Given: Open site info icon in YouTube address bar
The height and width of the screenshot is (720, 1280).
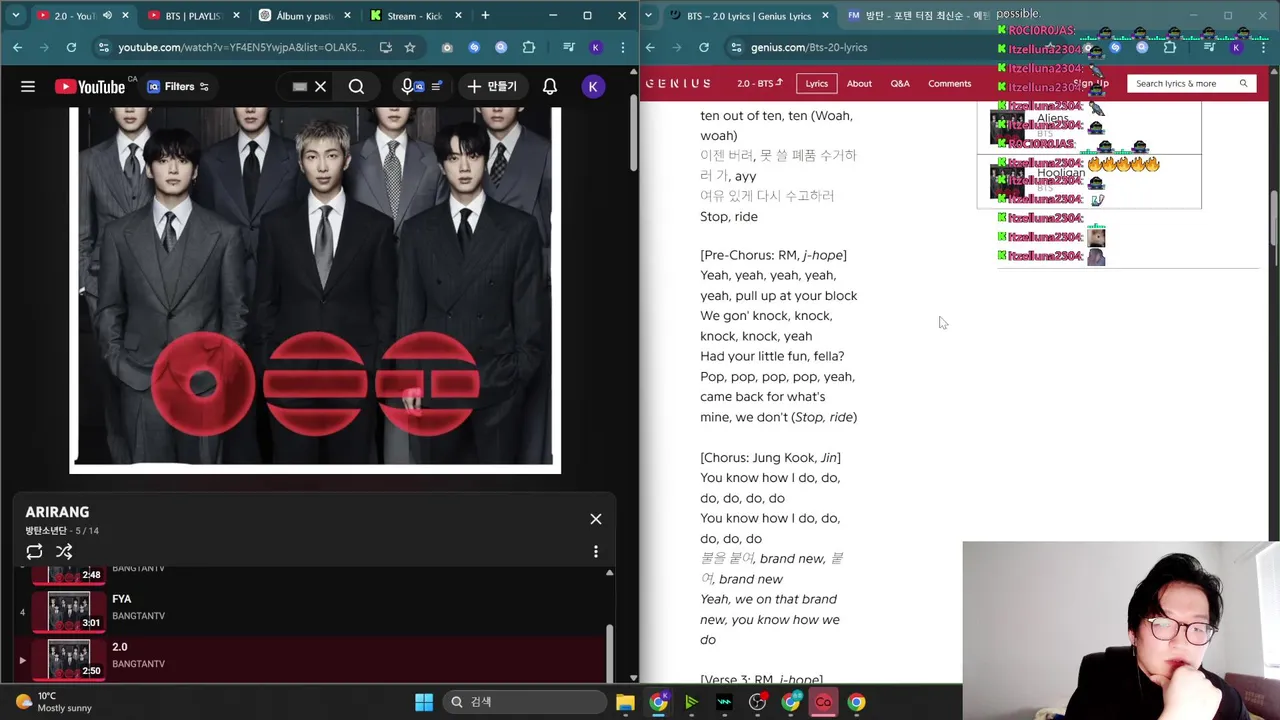Looking at the screenshot, I should (x=103, y=47).
